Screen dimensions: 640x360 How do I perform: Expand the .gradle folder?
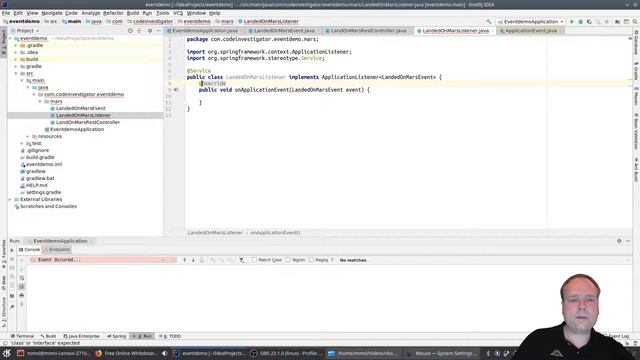[16, 45]
